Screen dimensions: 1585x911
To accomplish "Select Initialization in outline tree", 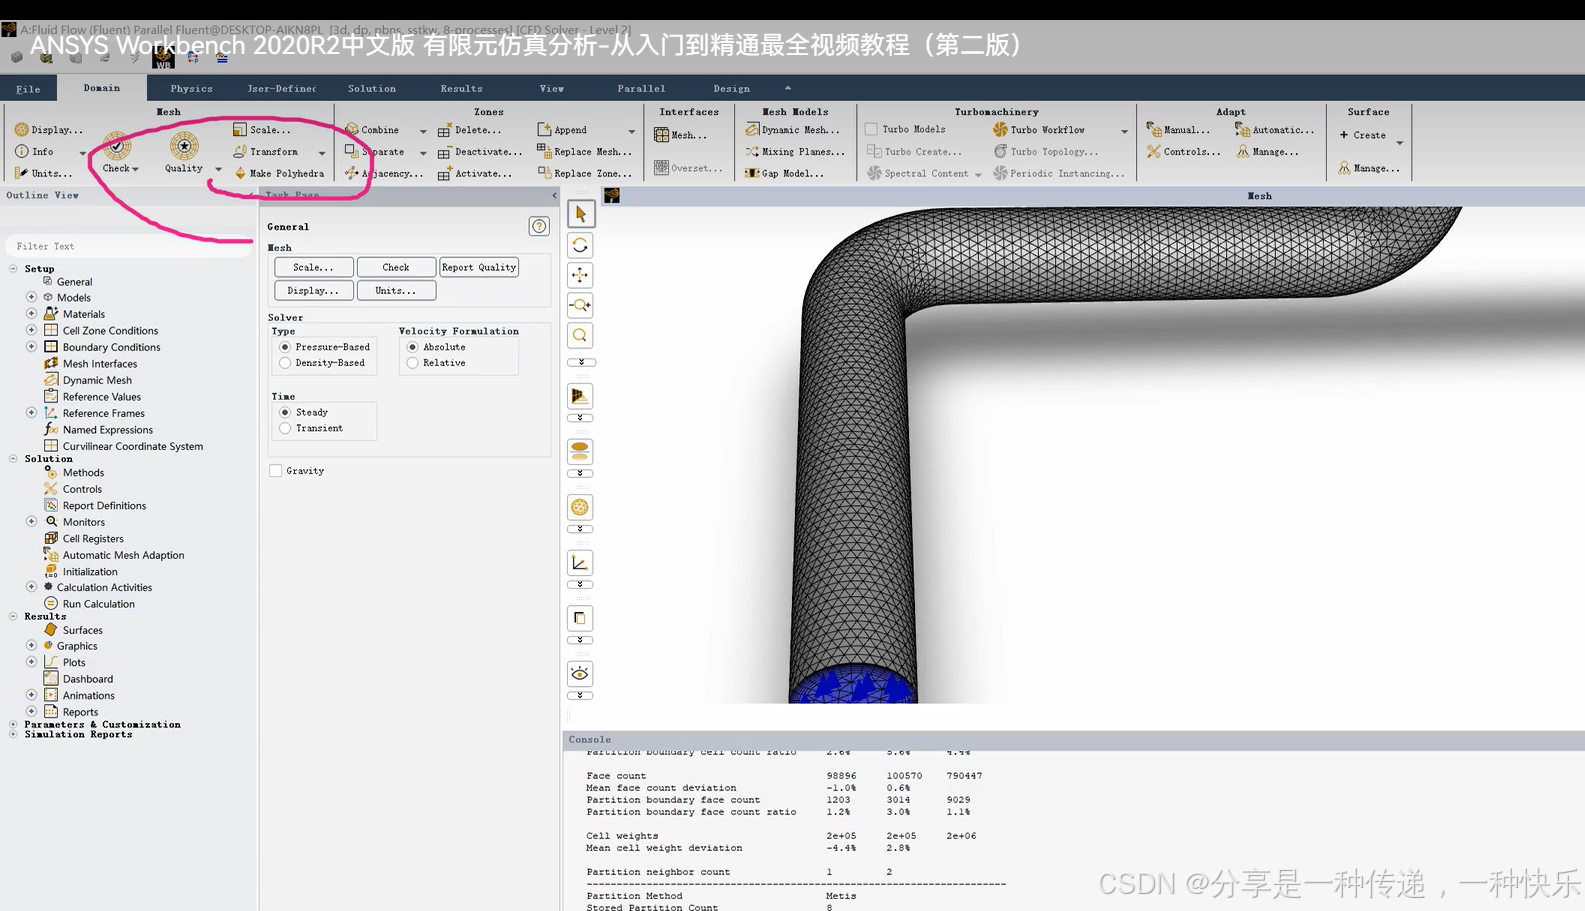I will tap(90, 572).
